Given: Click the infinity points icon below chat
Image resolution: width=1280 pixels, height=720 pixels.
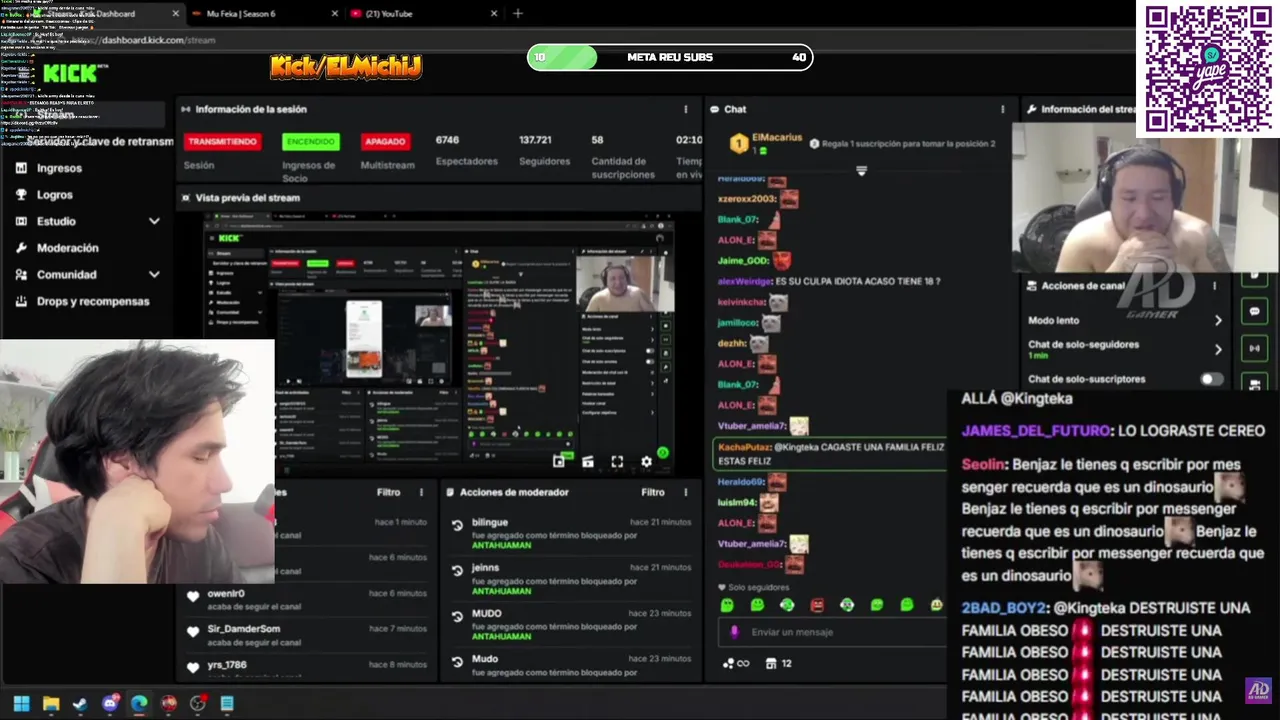Looking at the screenshot, I should [x=736, y=663].
